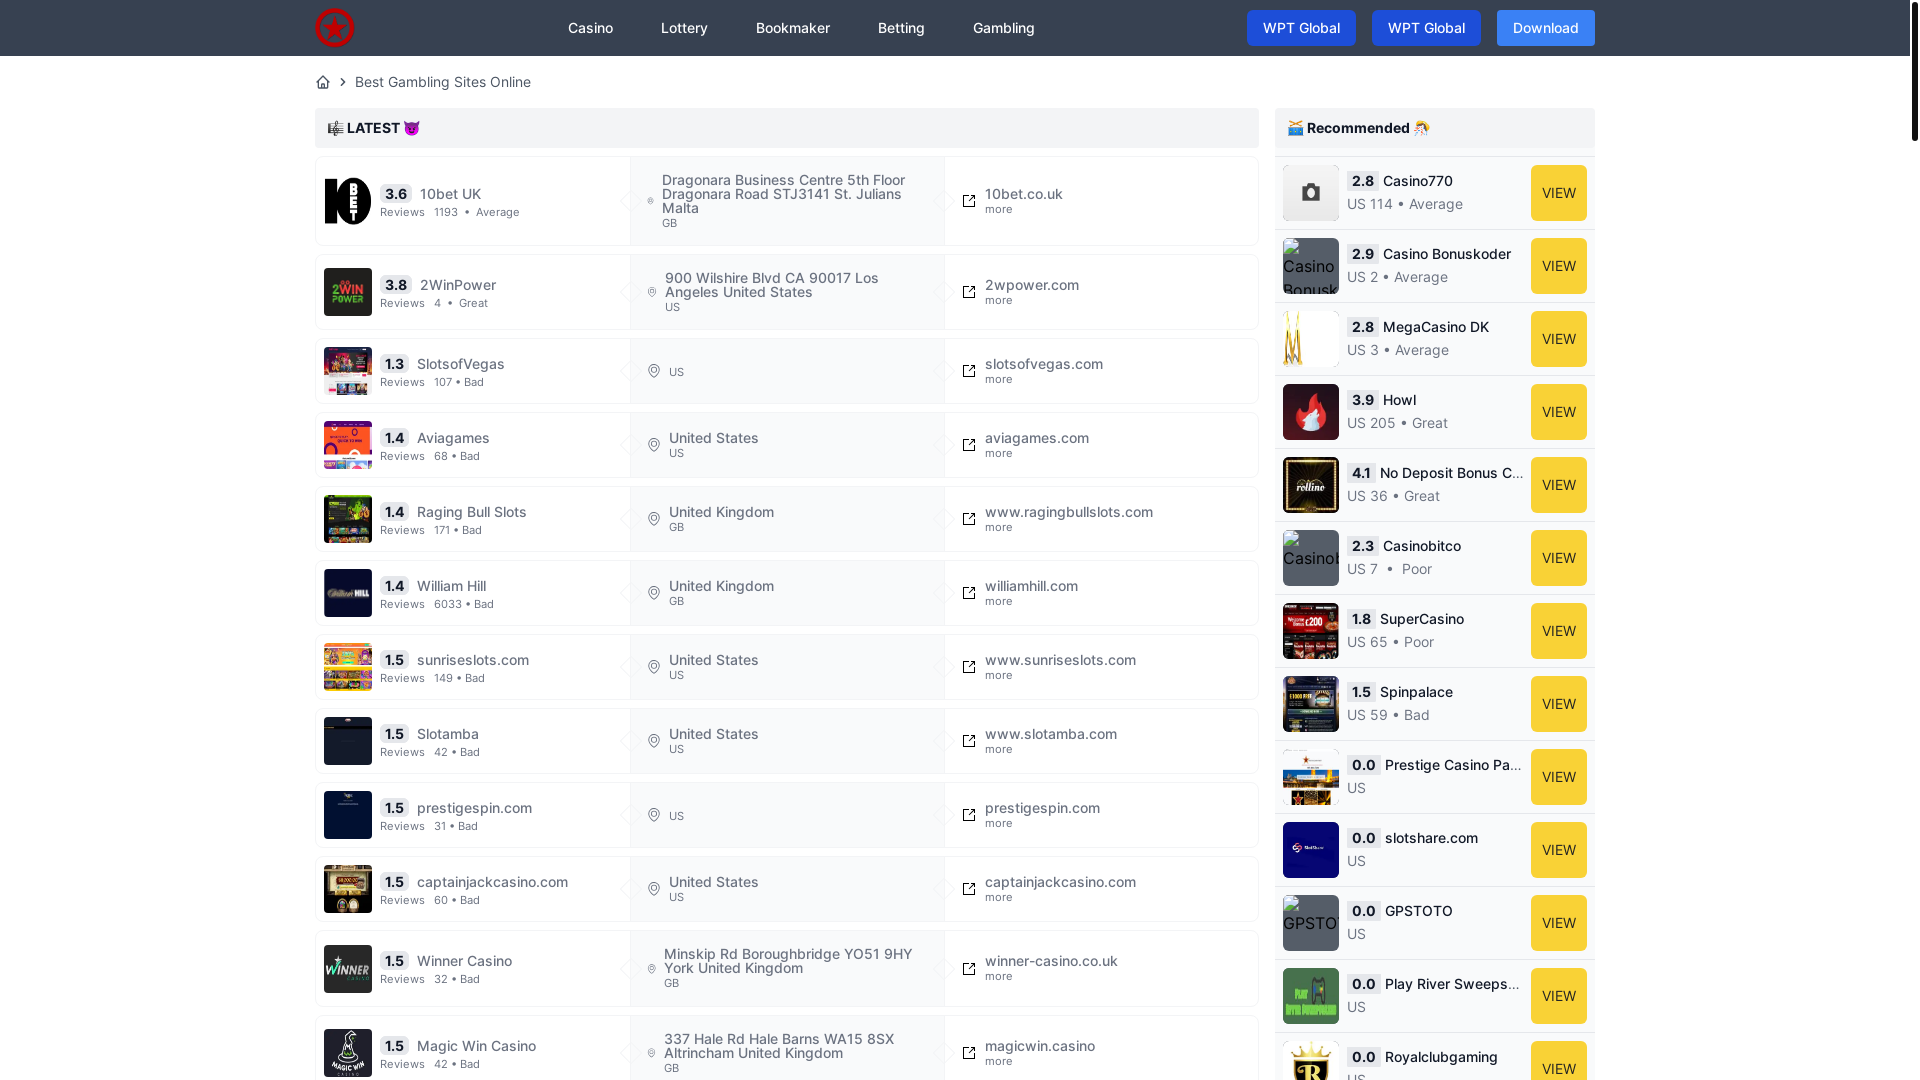
Task: Open the Howl flame logo
Action: (1311, 412)
